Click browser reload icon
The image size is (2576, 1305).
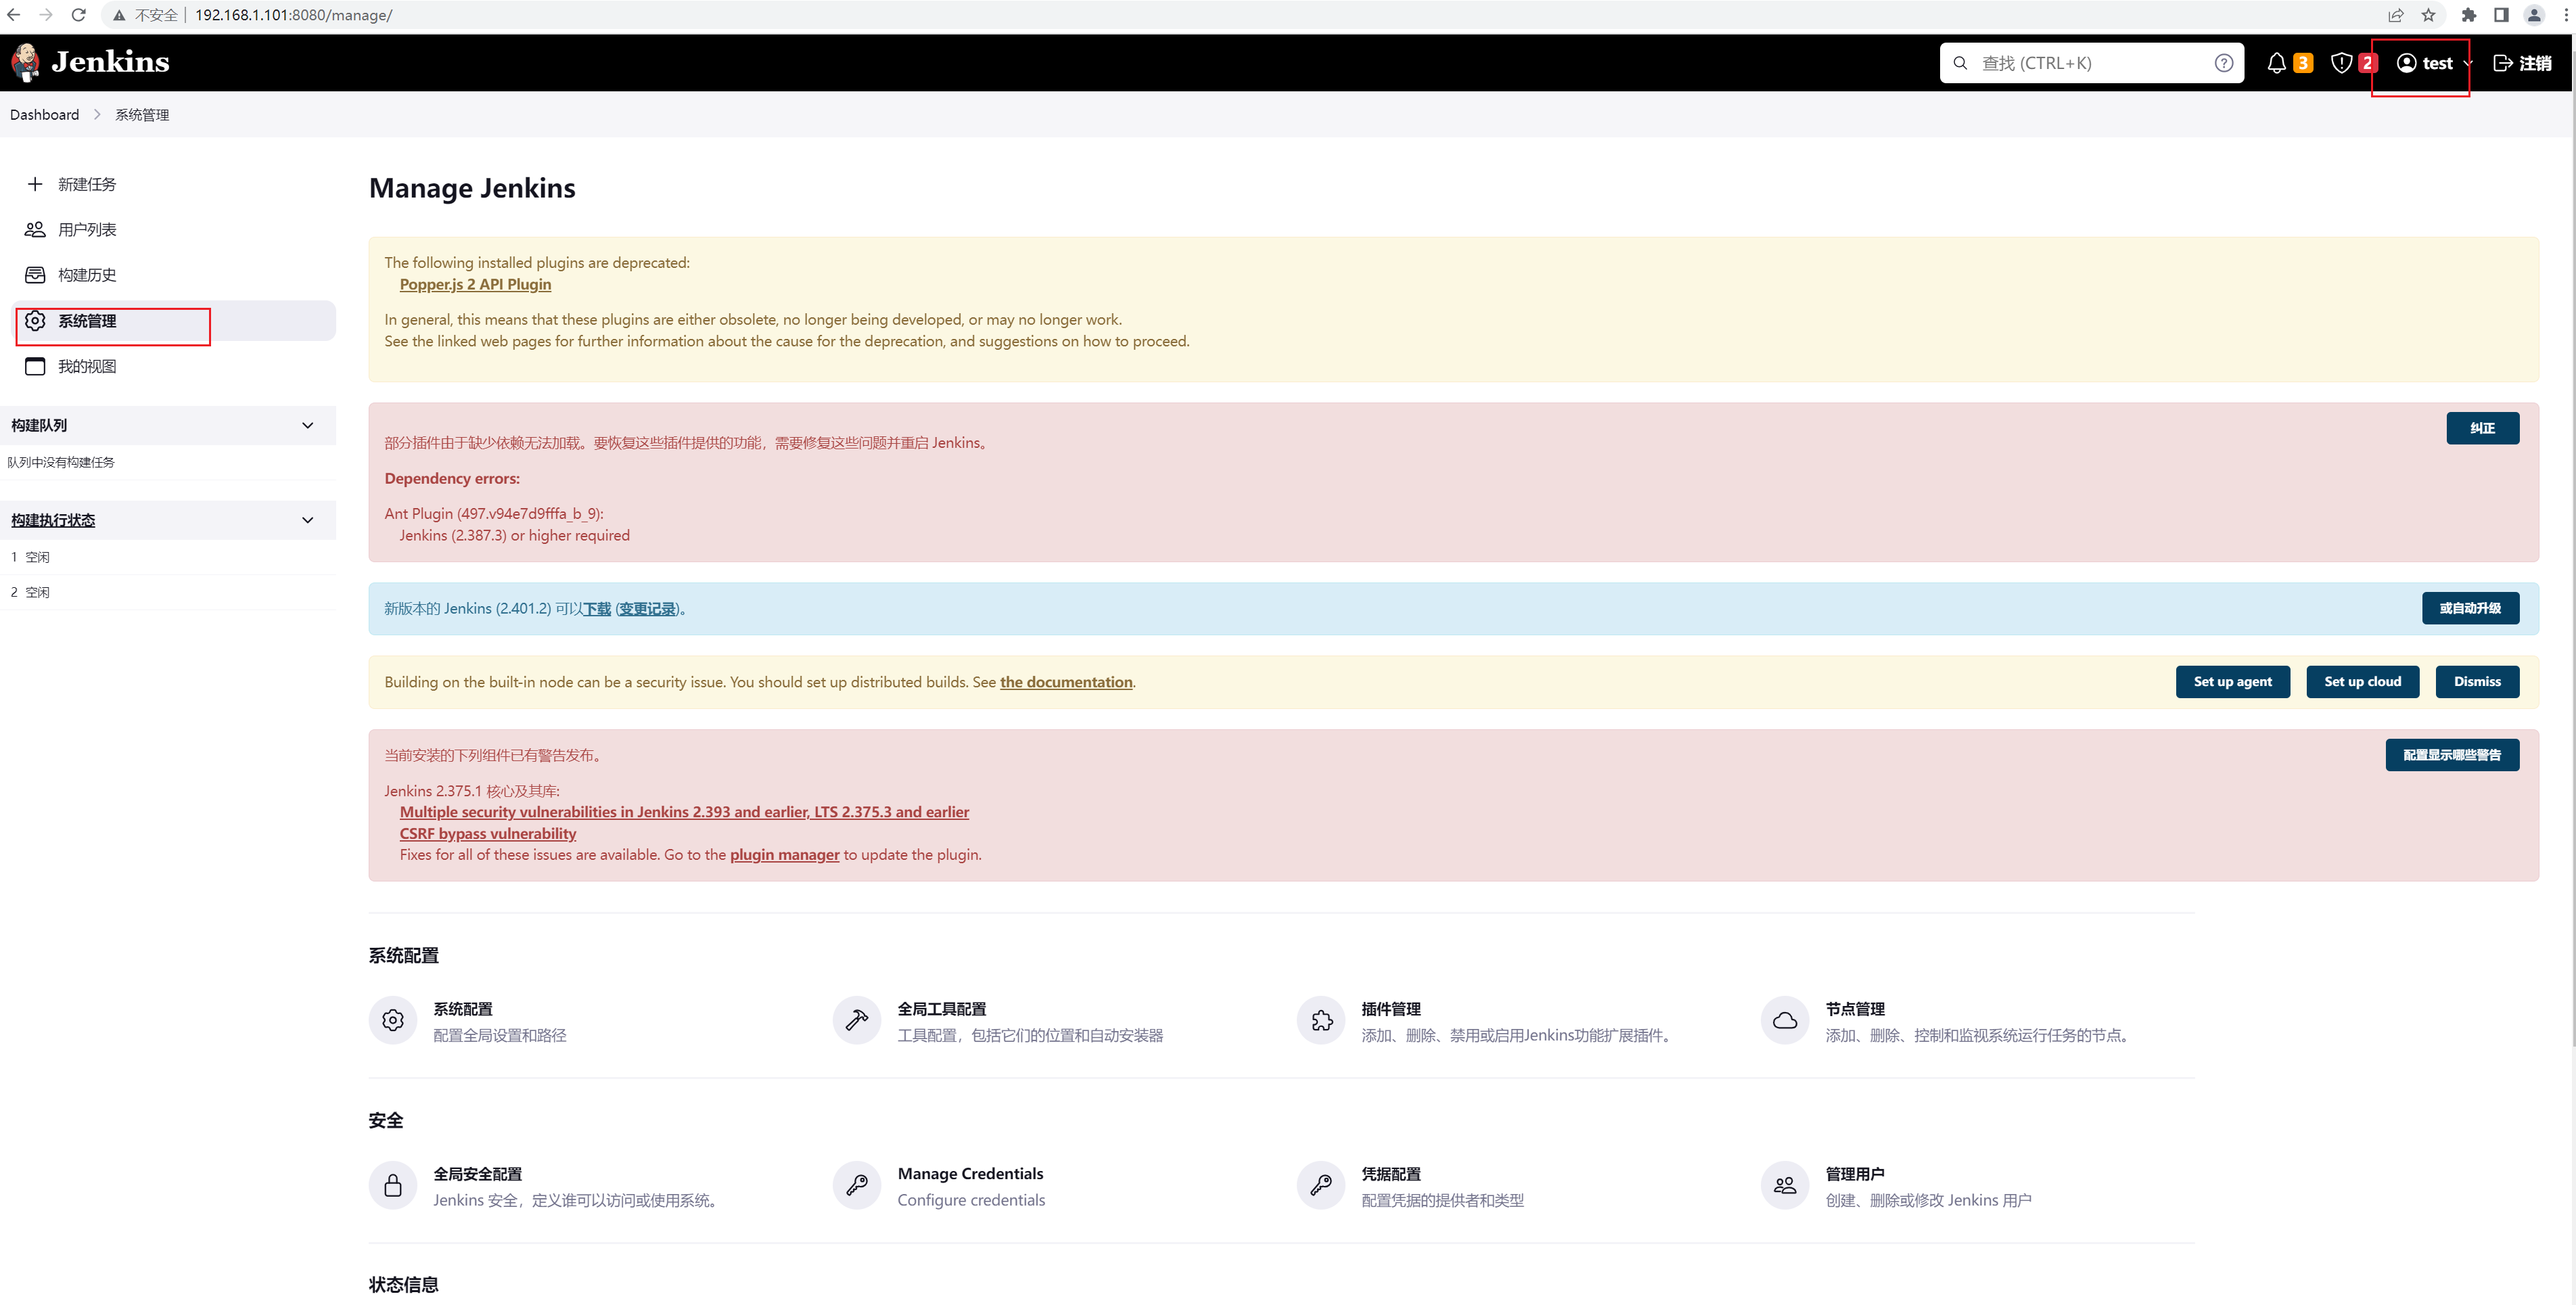tap(79, 15)
